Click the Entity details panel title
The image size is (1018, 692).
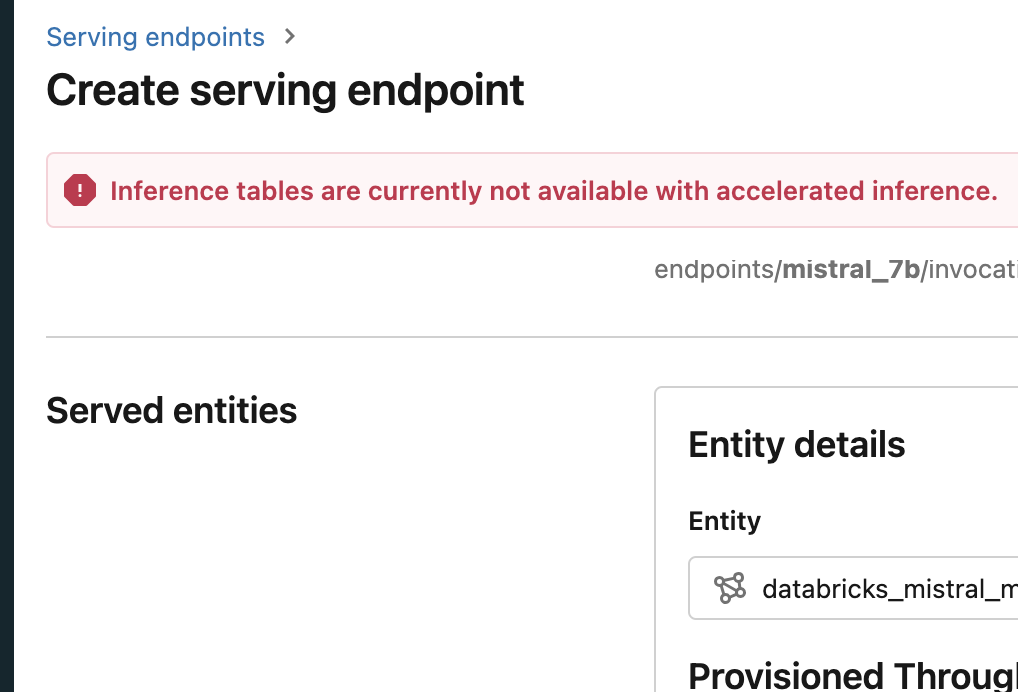pyautogui.click(x=797, y=444)
